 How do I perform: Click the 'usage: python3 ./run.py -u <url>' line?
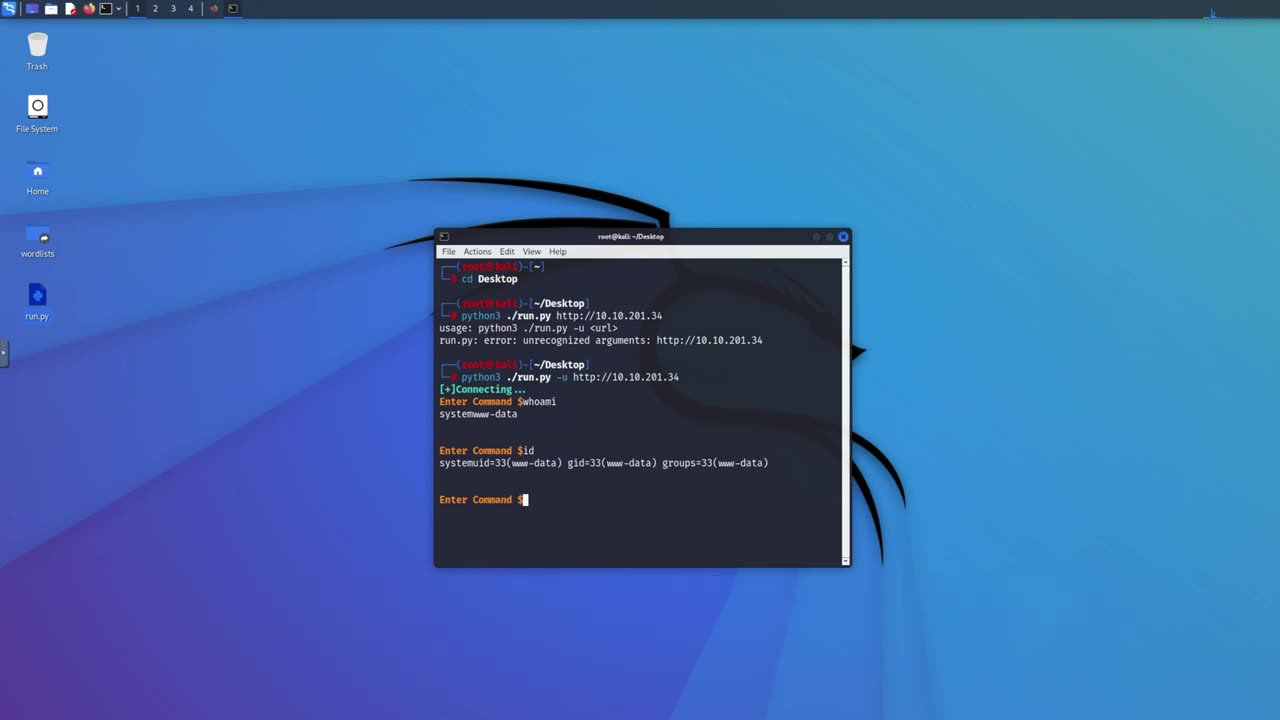pos(528,328)
